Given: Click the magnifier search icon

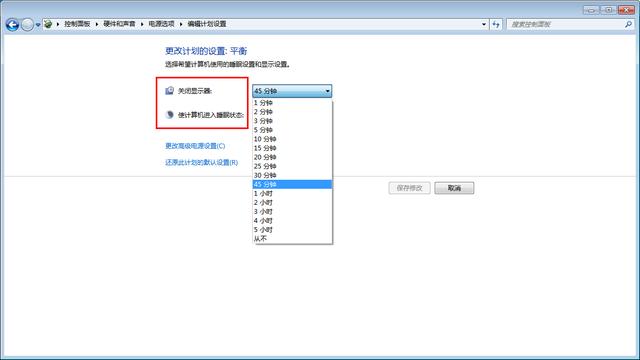Looking at the screenshot, I should click(628, 24).
